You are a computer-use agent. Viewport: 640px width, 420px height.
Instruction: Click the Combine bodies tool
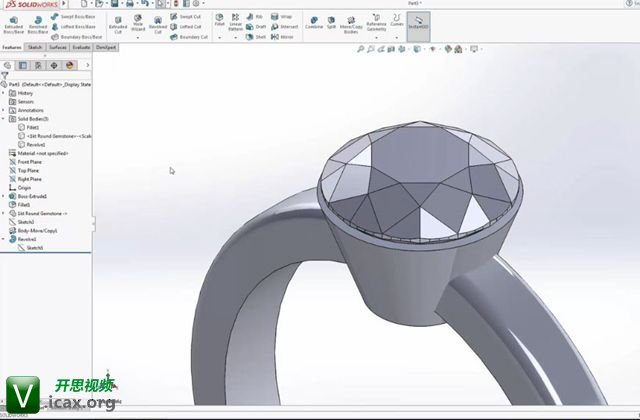click(314, 24)
